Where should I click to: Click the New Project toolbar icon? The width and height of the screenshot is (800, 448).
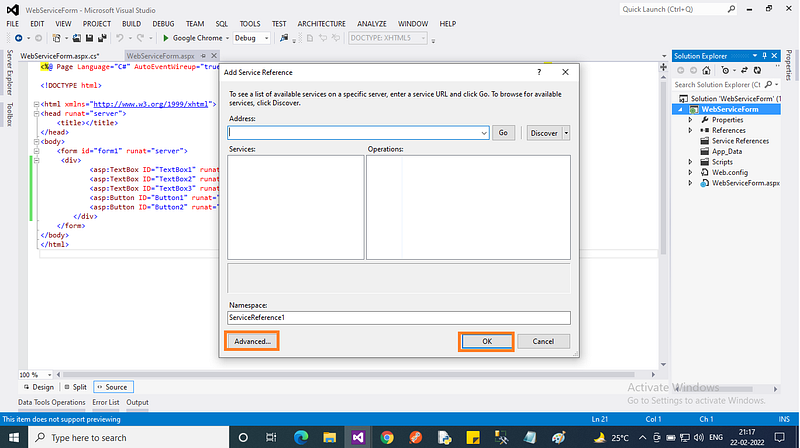point(57,38)
